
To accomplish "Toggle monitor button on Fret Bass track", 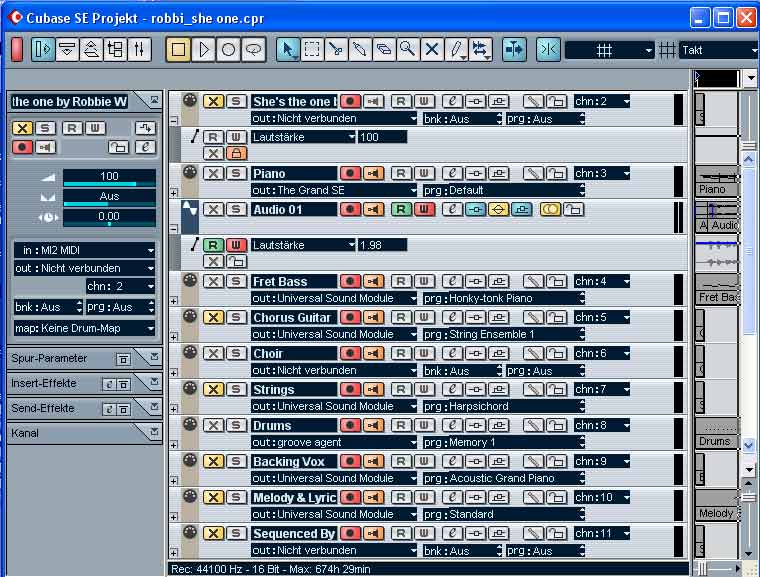I will tap(373, 281).
